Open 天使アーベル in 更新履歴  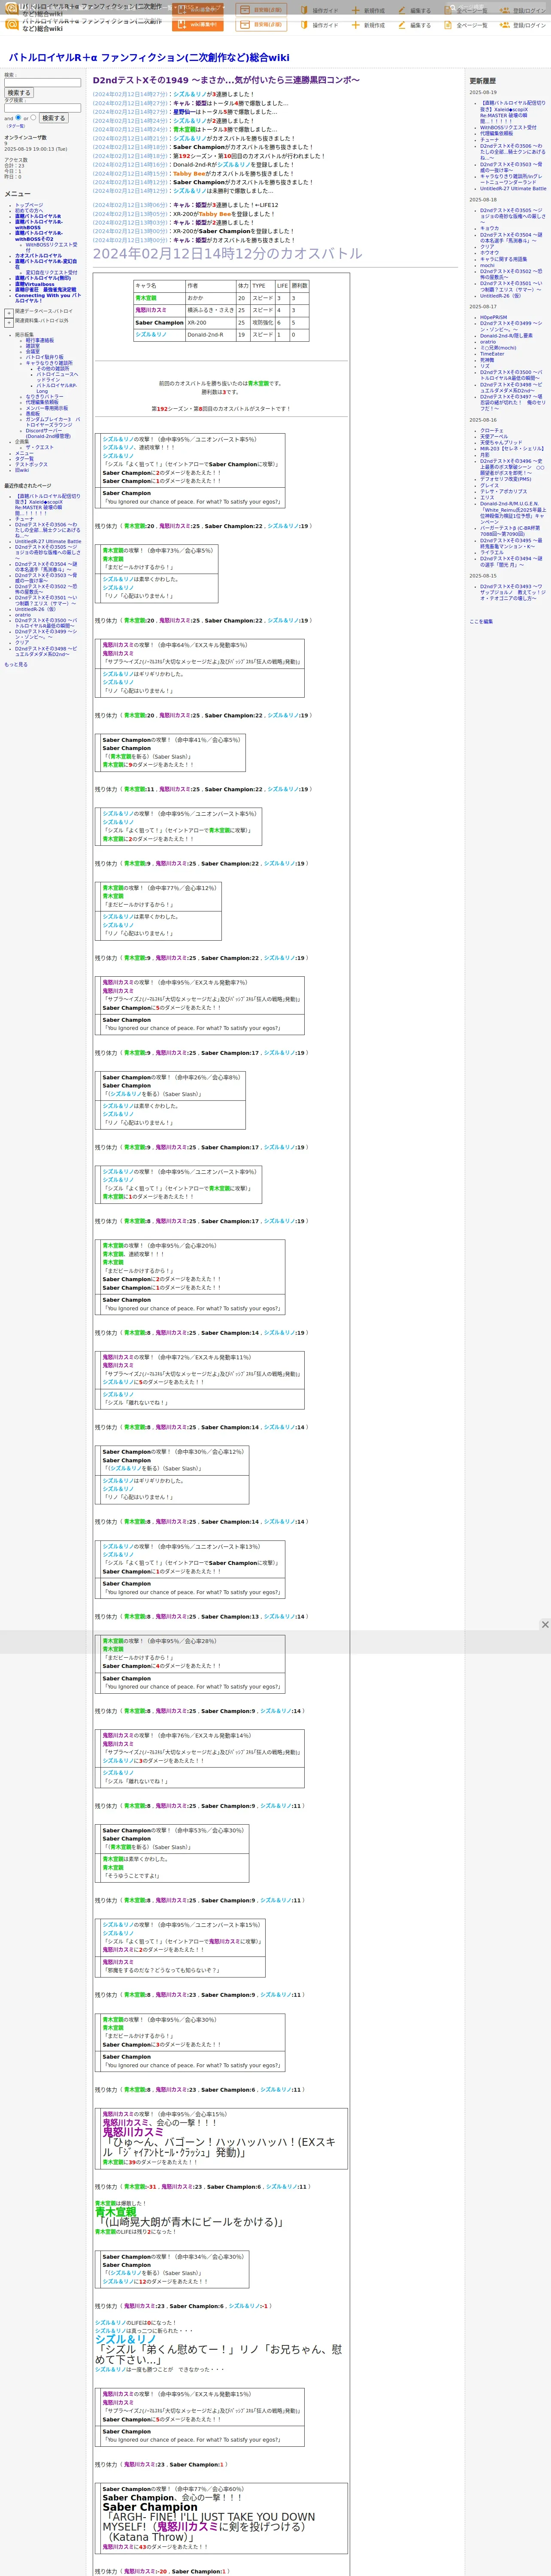[x=494, y=437]
